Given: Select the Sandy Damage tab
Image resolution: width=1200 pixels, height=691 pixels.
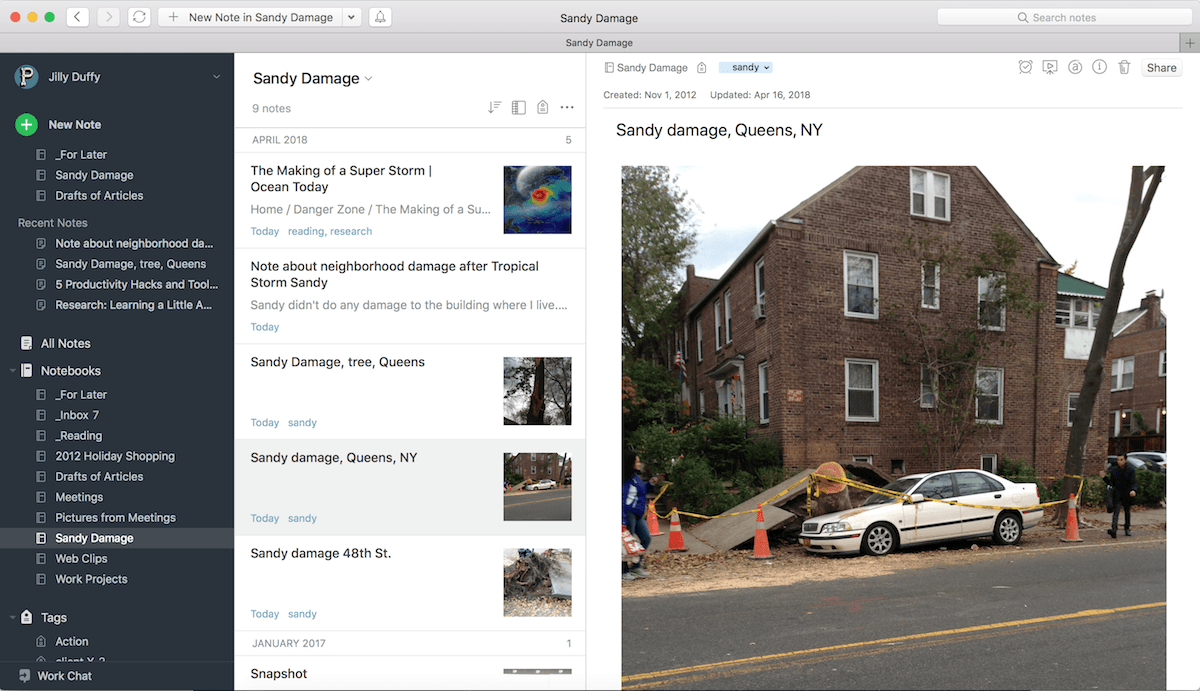Looking at the screenshot, I should (x=599, y=43).
